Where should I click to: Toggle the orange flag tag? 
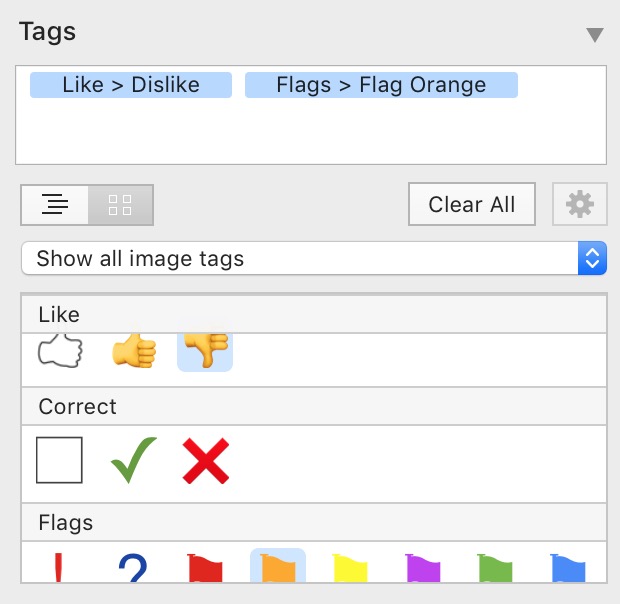(x=278, y=566)
